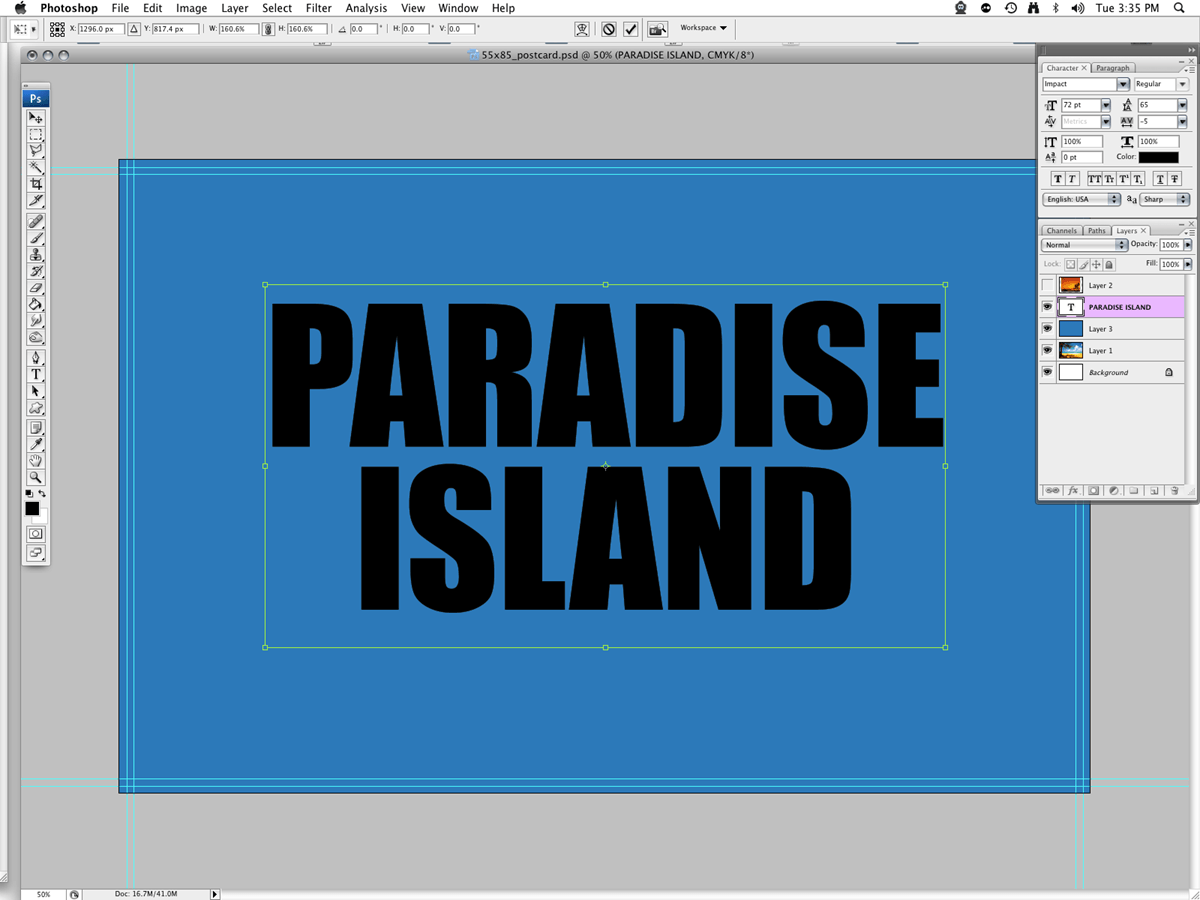
Task: Select the Crop tool
Action: [36, 185]
